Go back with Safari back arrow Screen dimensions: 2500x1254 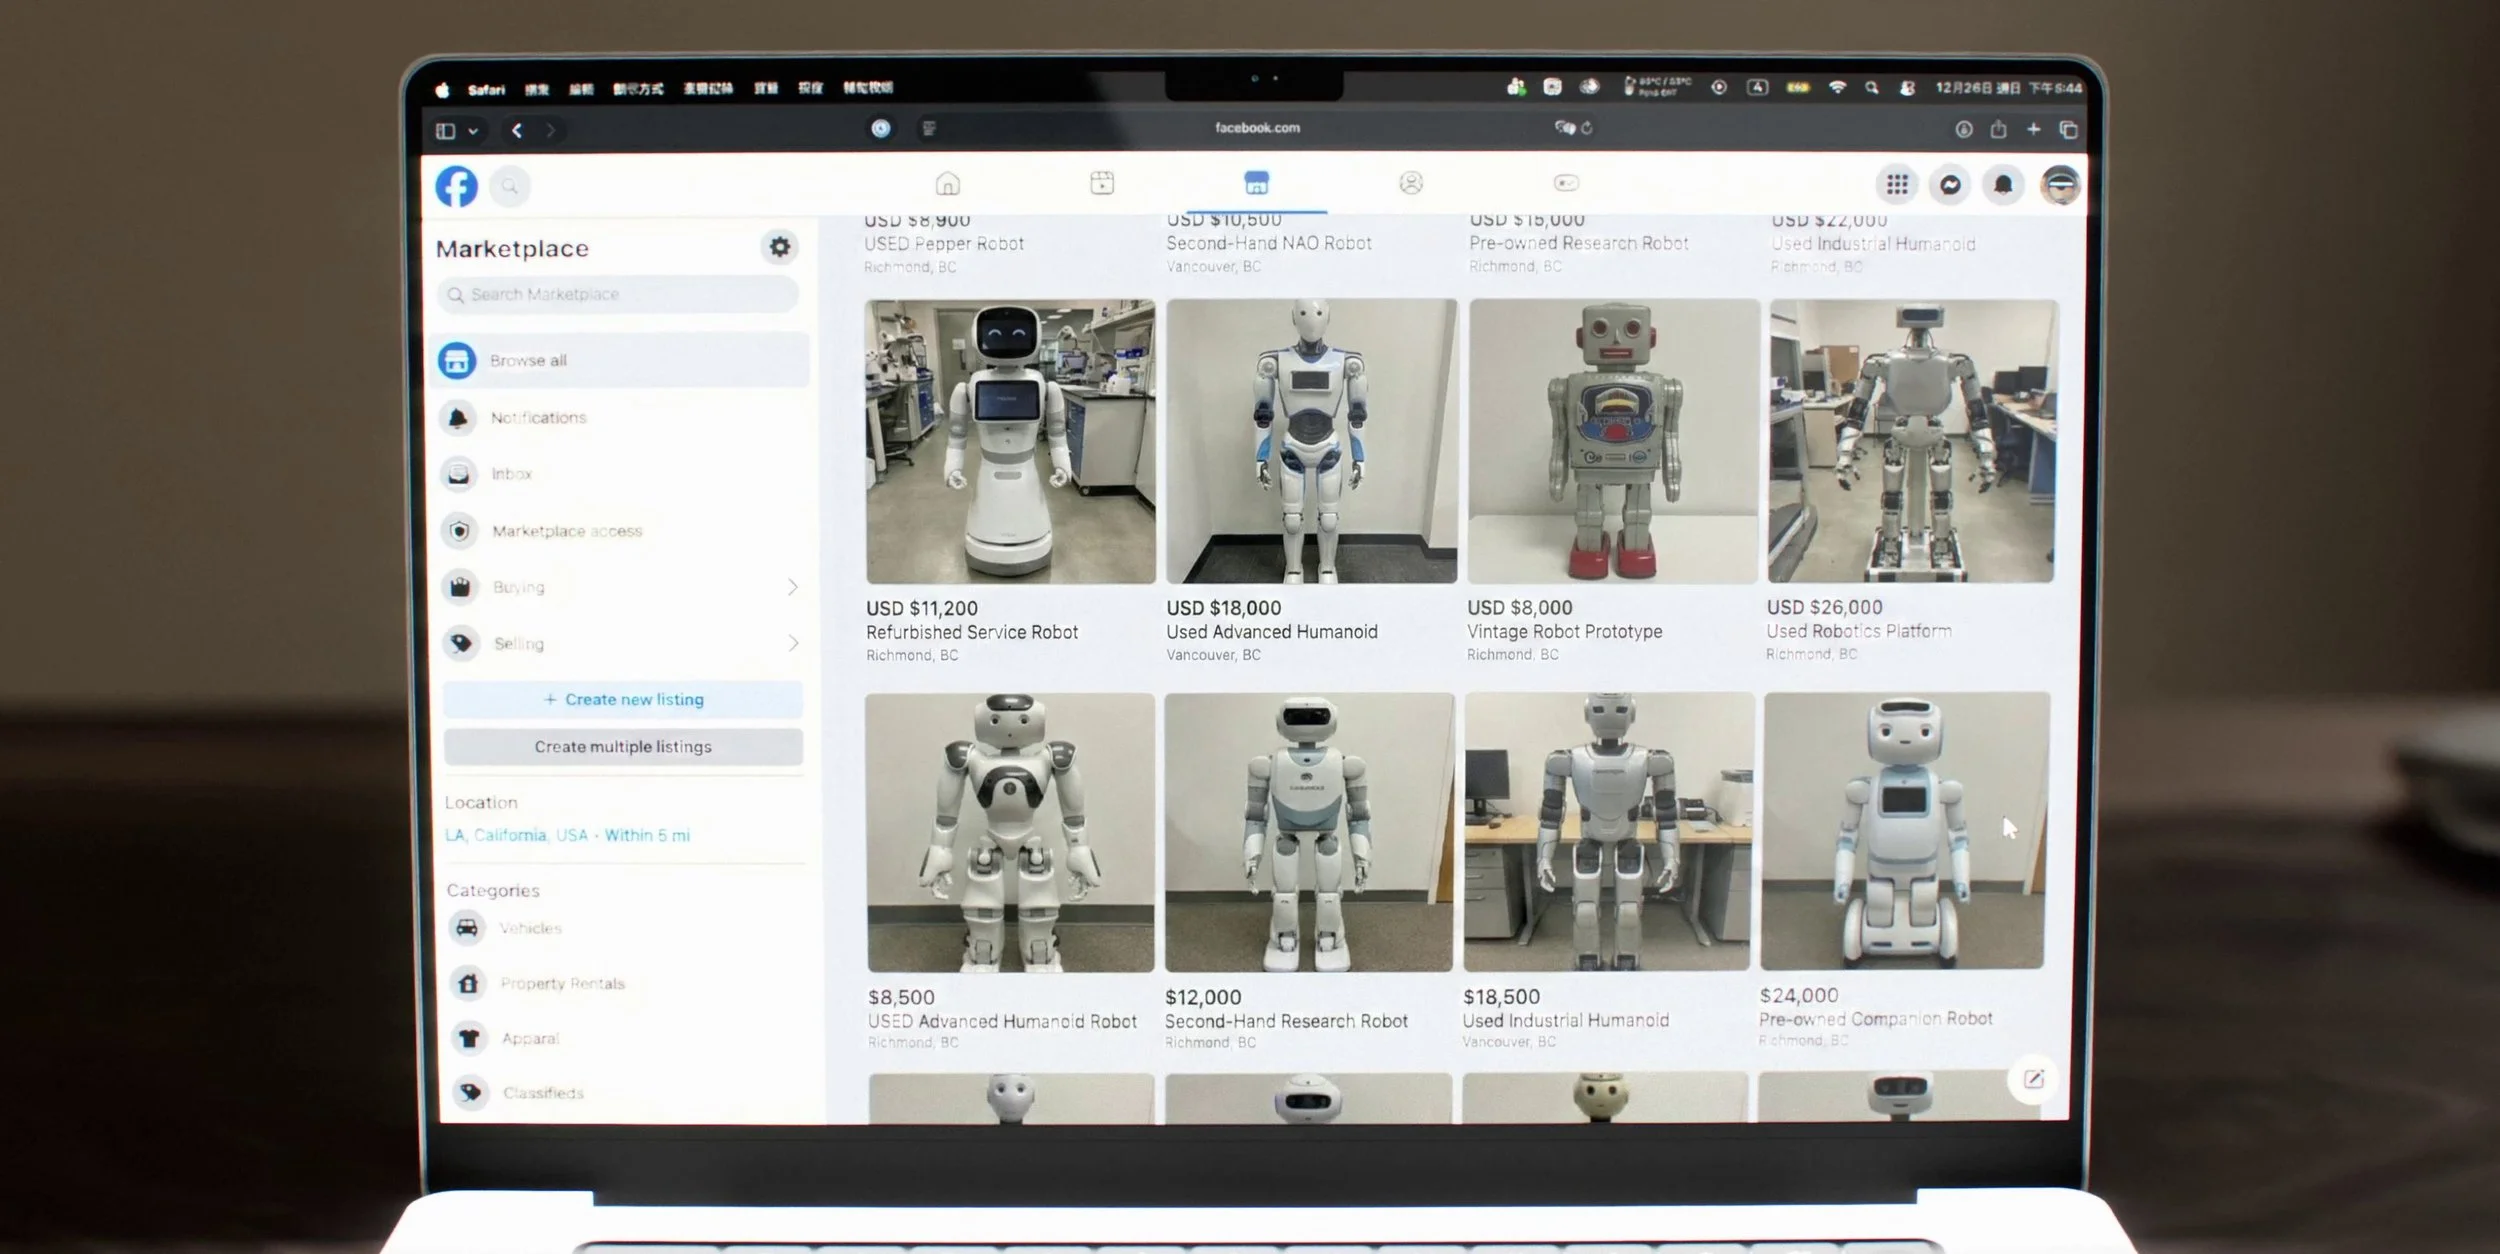coord(517,130)
